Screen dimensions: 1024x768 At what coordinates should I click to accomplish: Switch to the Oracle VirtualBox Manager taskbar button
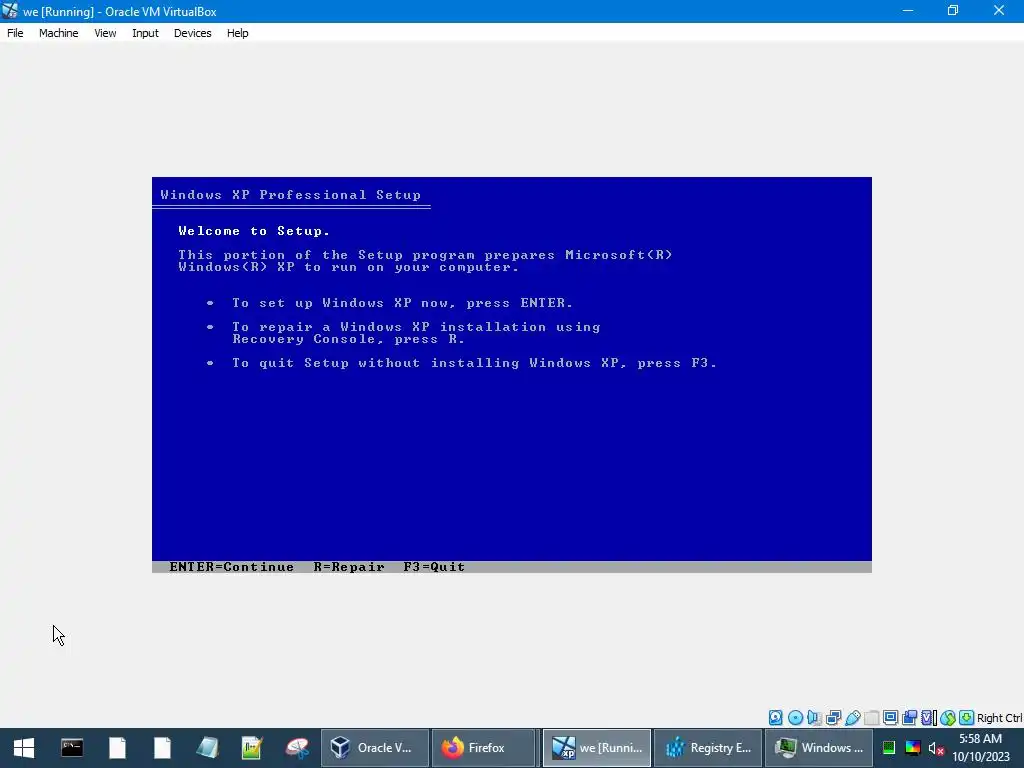375,748
